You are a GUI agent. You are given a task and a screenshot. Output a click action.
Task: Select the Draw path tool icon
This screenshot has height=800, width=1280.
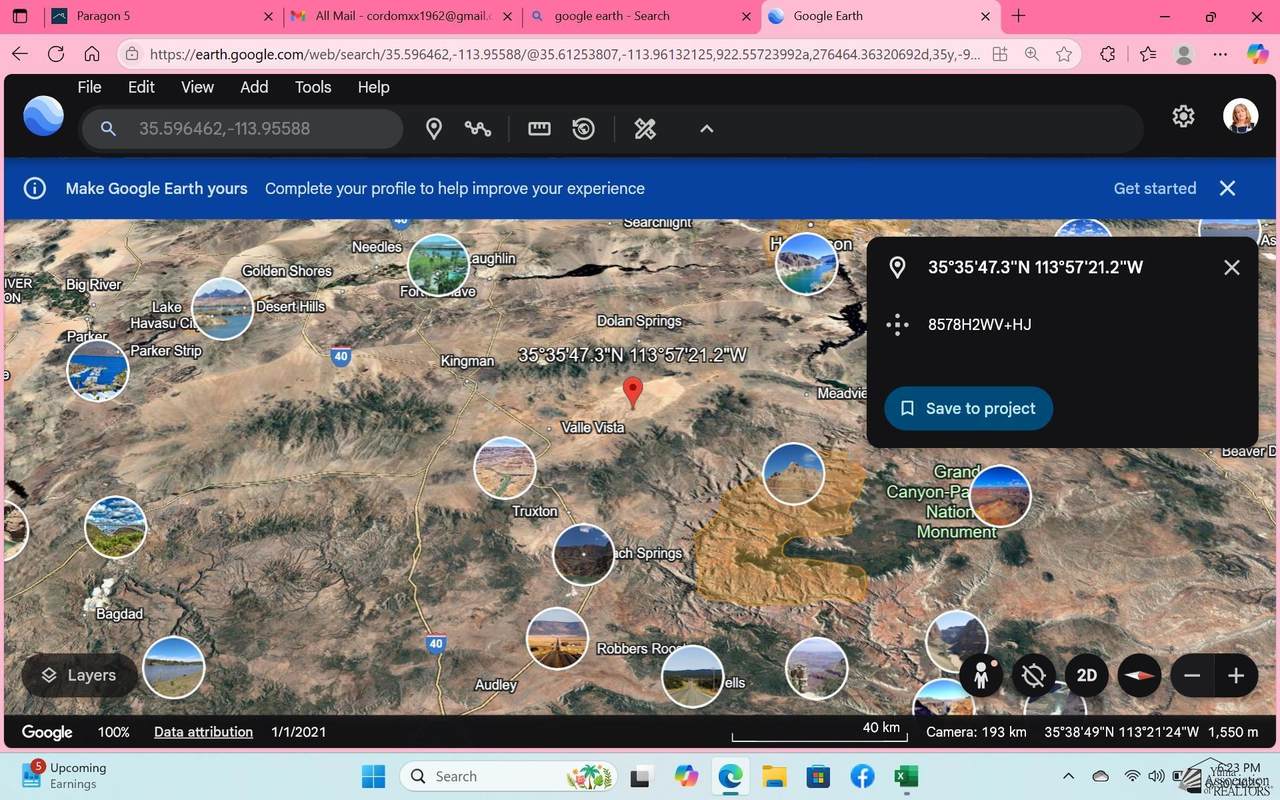point(478,129)
